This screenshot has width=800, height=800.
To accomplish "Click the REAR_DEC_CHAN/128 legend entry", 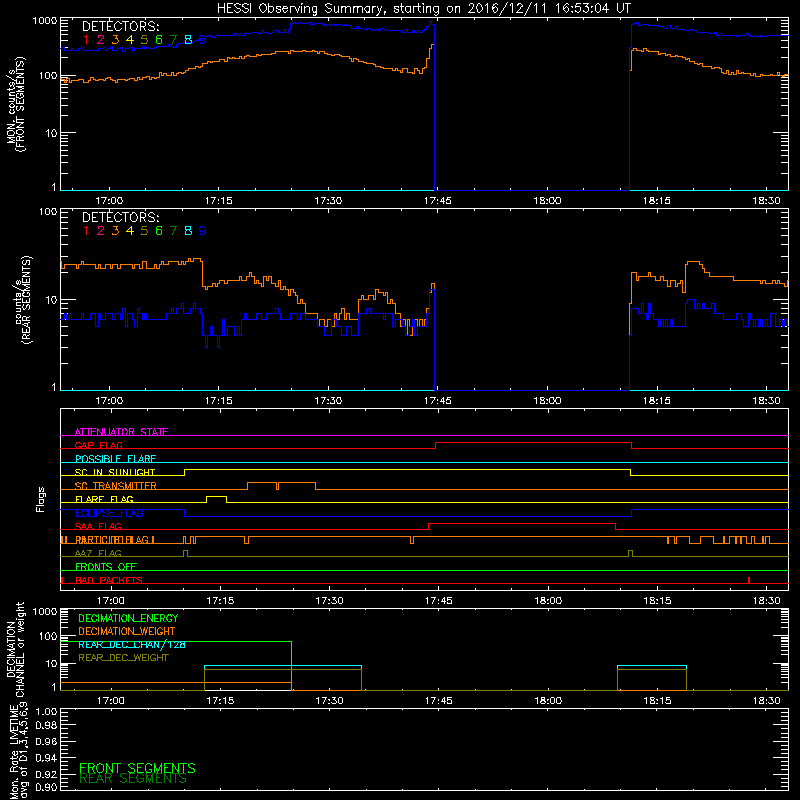I will click(x=132, y=645).
